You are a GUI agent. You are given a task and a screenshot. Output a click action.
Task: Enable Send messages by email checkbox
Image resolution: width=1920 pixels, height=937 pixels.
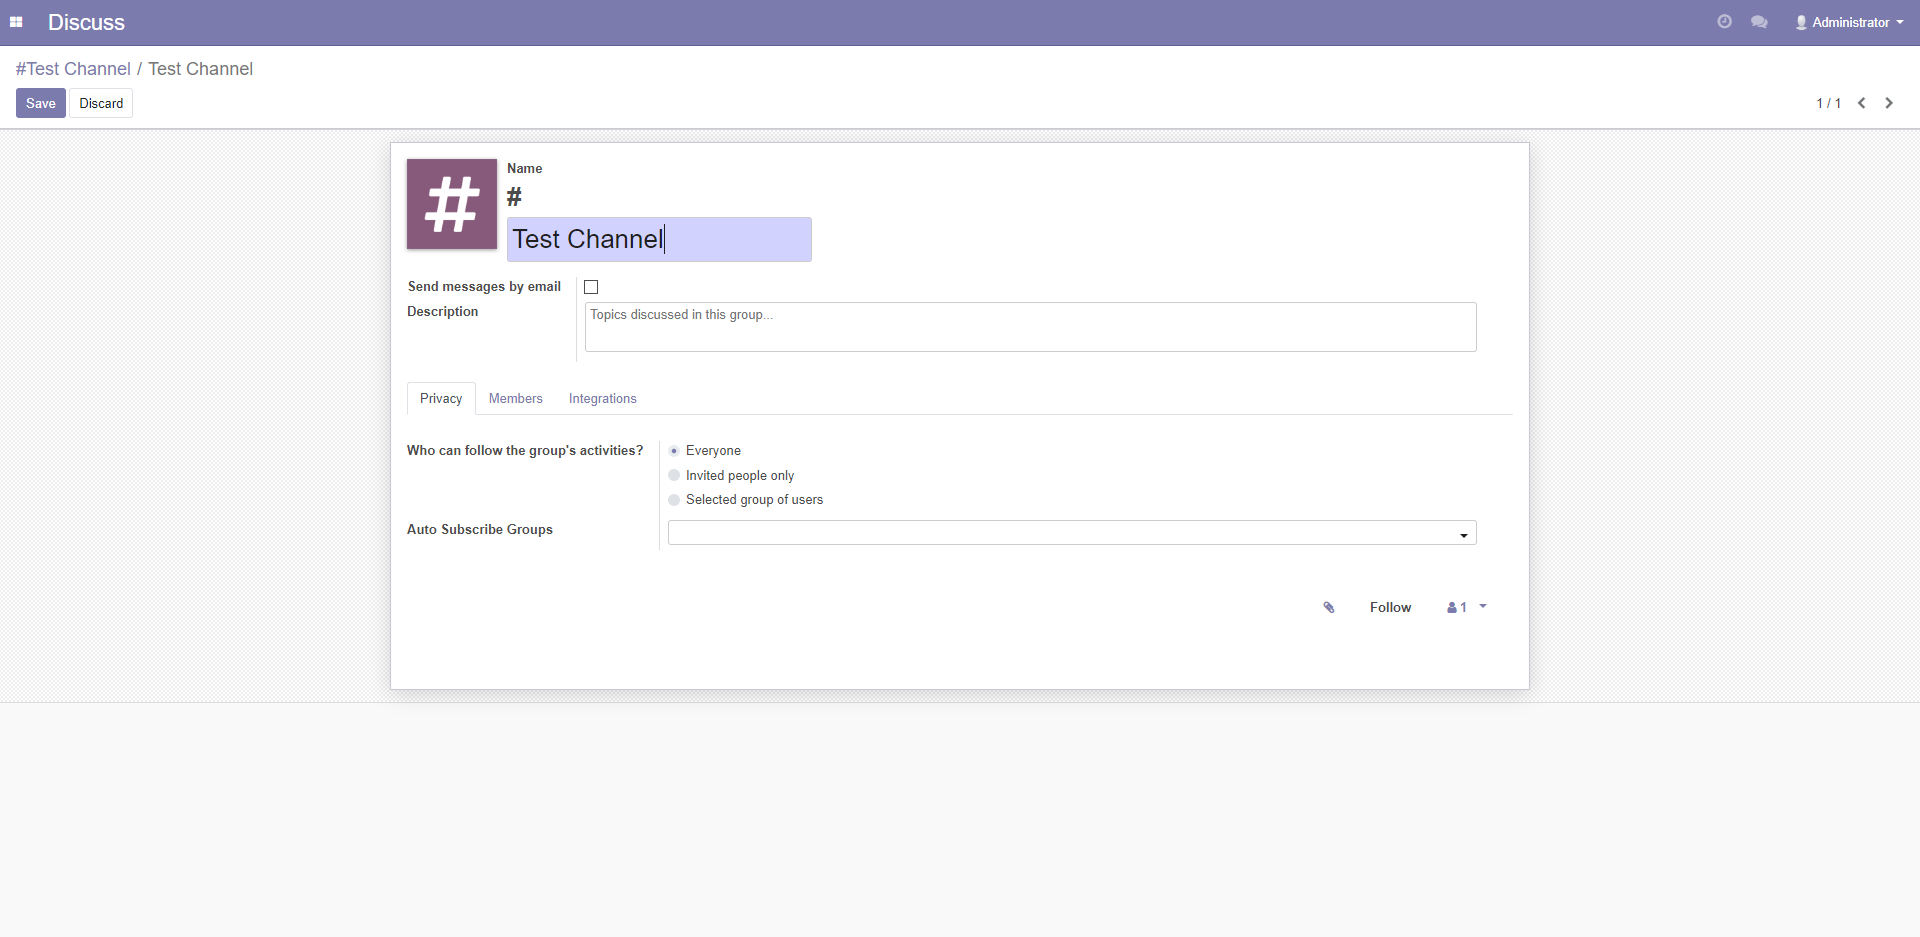click(x=591, y=287)
